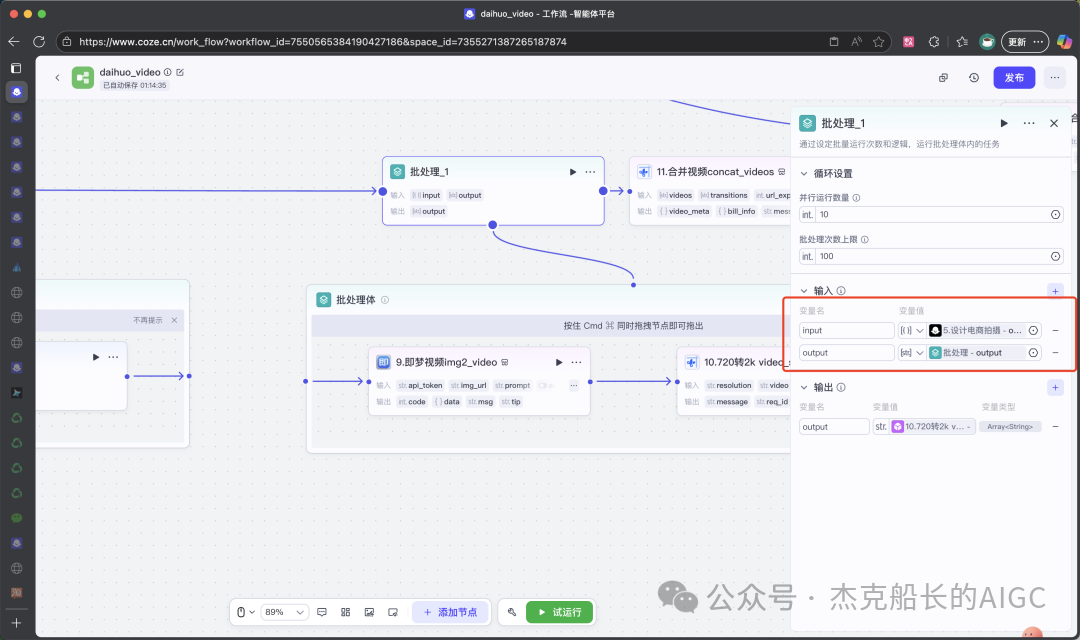This screenshot has height=640, width=1080.
Task: Open 批处理_1 canvas node options menu
Action: coord(590,172)
